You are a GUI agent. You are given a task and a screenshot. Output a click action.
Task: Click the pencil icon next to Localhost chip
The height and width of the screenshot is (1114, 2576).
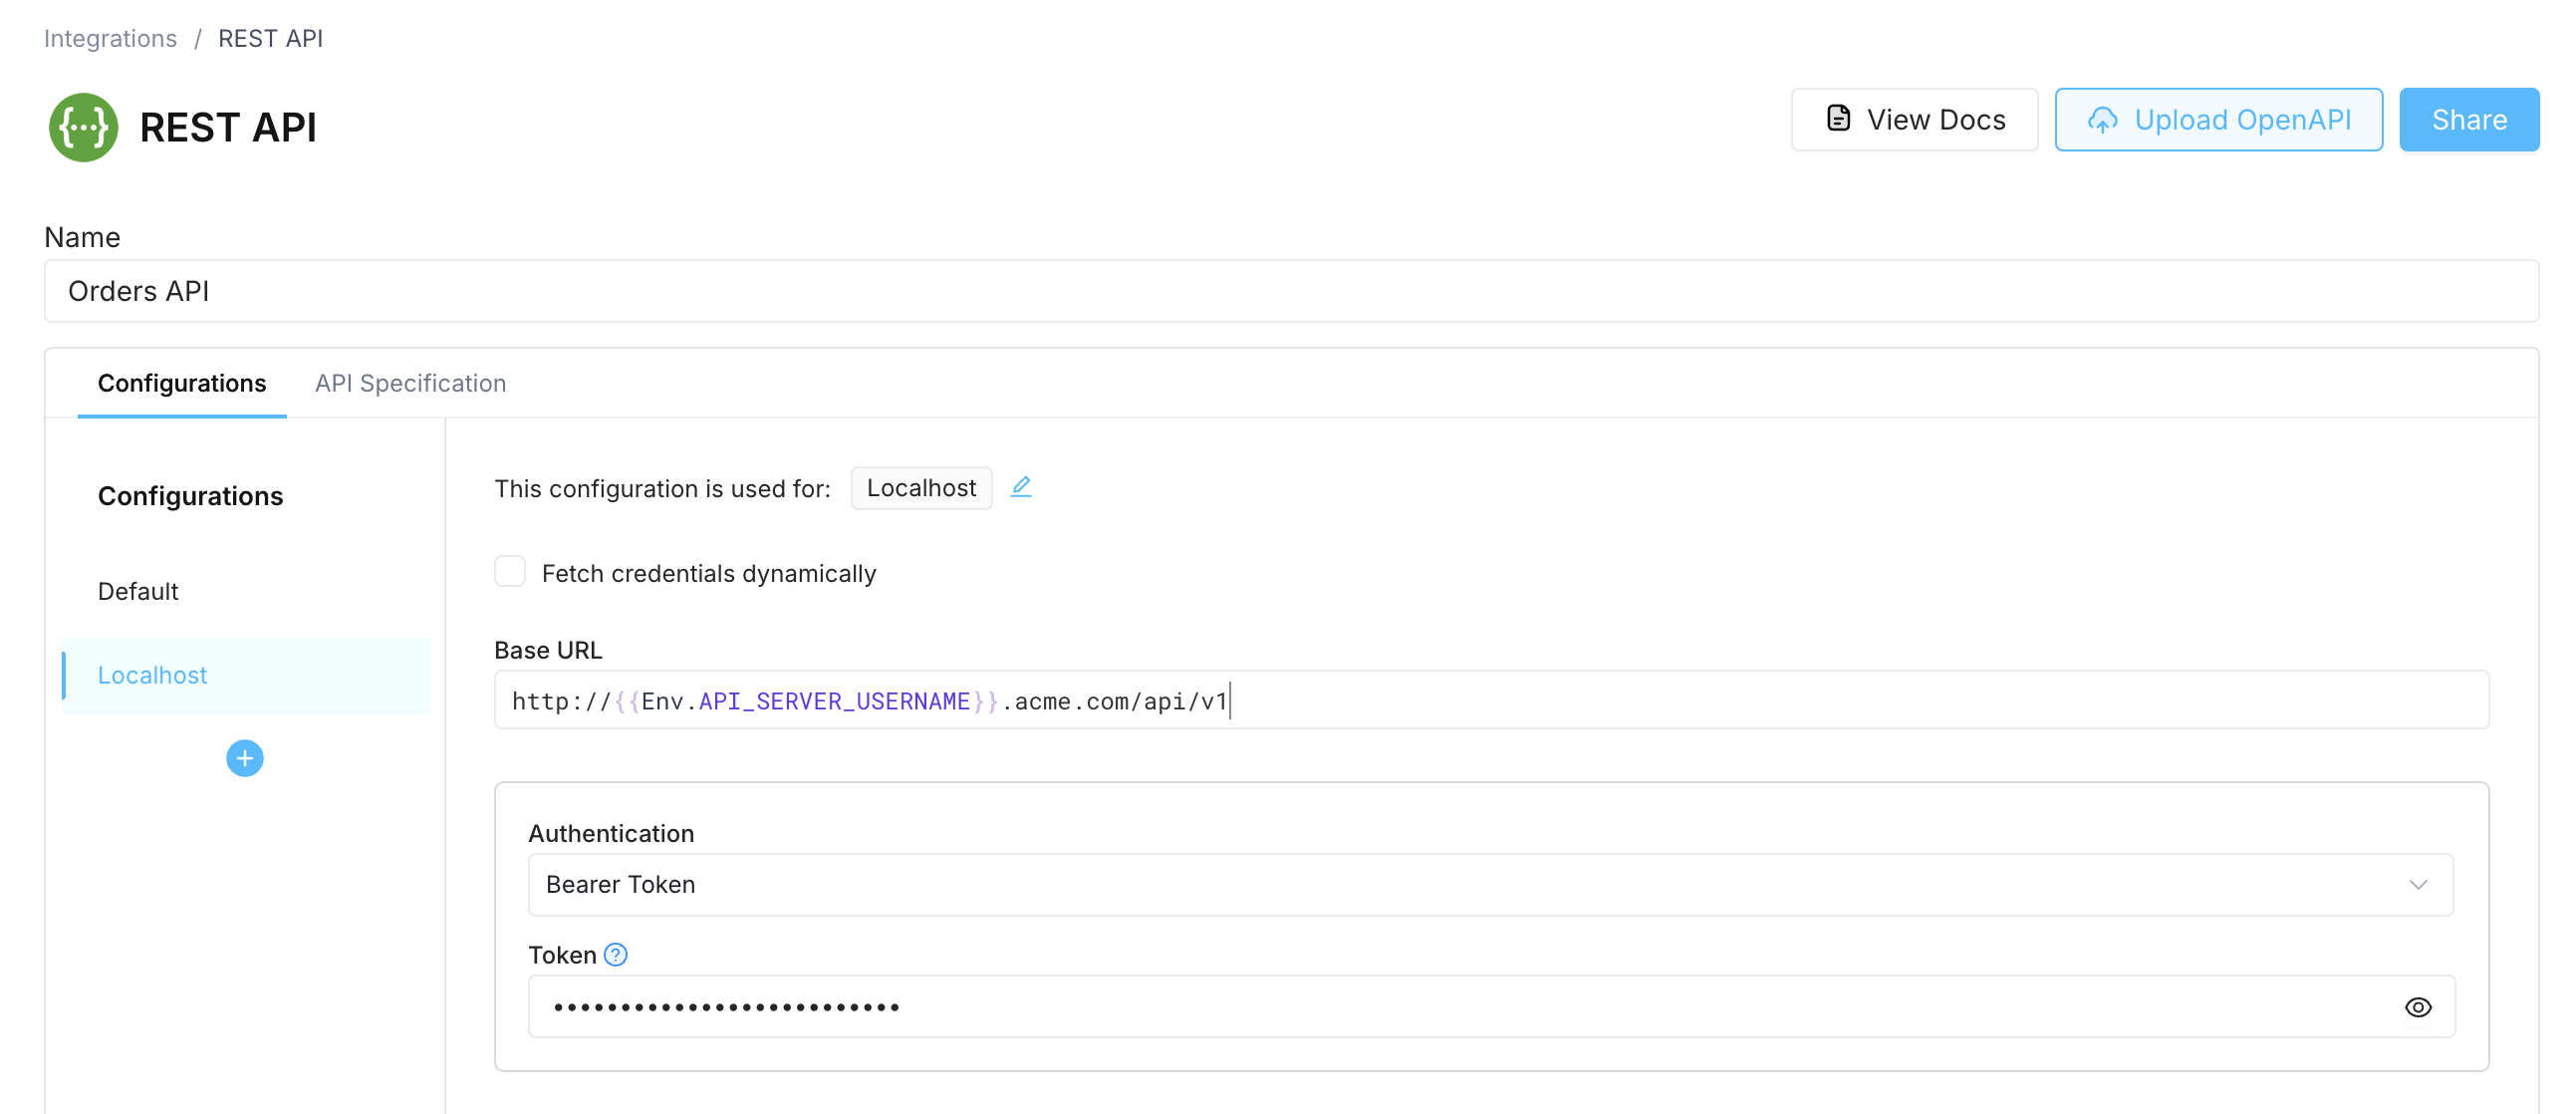click(1021, 486)
